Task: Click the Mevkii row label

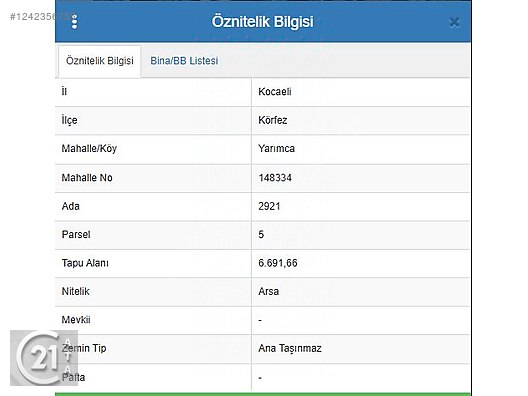Action: tap(76, 320)
